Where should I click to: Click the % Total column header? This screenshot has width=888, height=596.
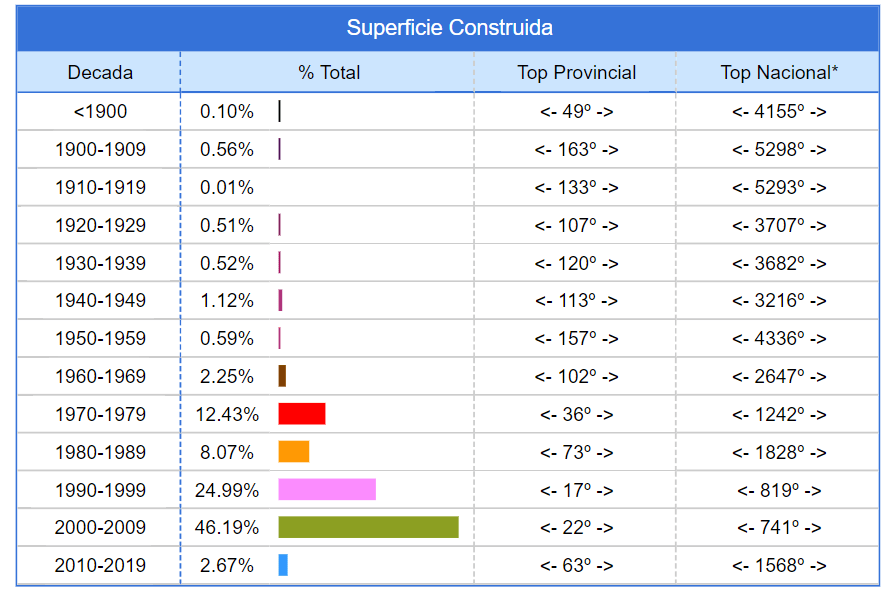click(329, 72)
